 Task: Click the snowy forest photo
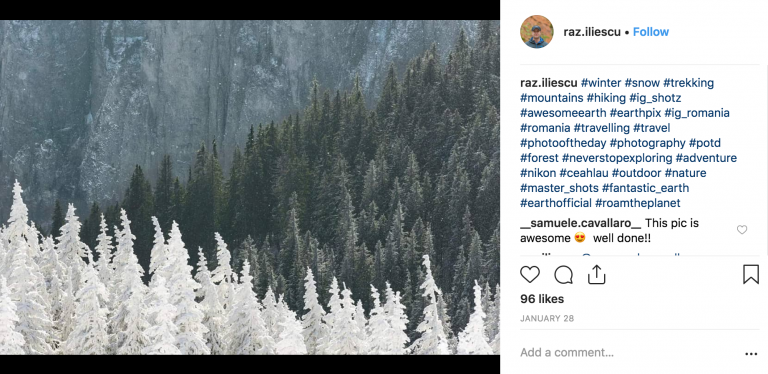[250, 187]
